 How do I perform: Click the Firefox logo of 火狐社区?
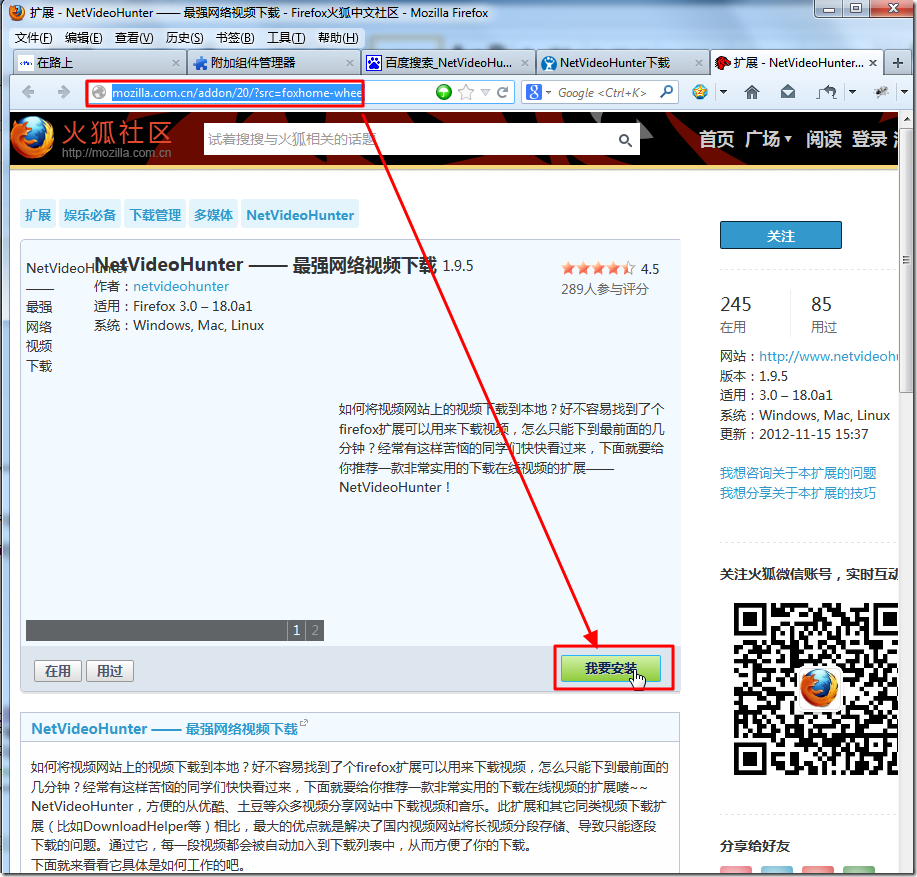point(32,137)
